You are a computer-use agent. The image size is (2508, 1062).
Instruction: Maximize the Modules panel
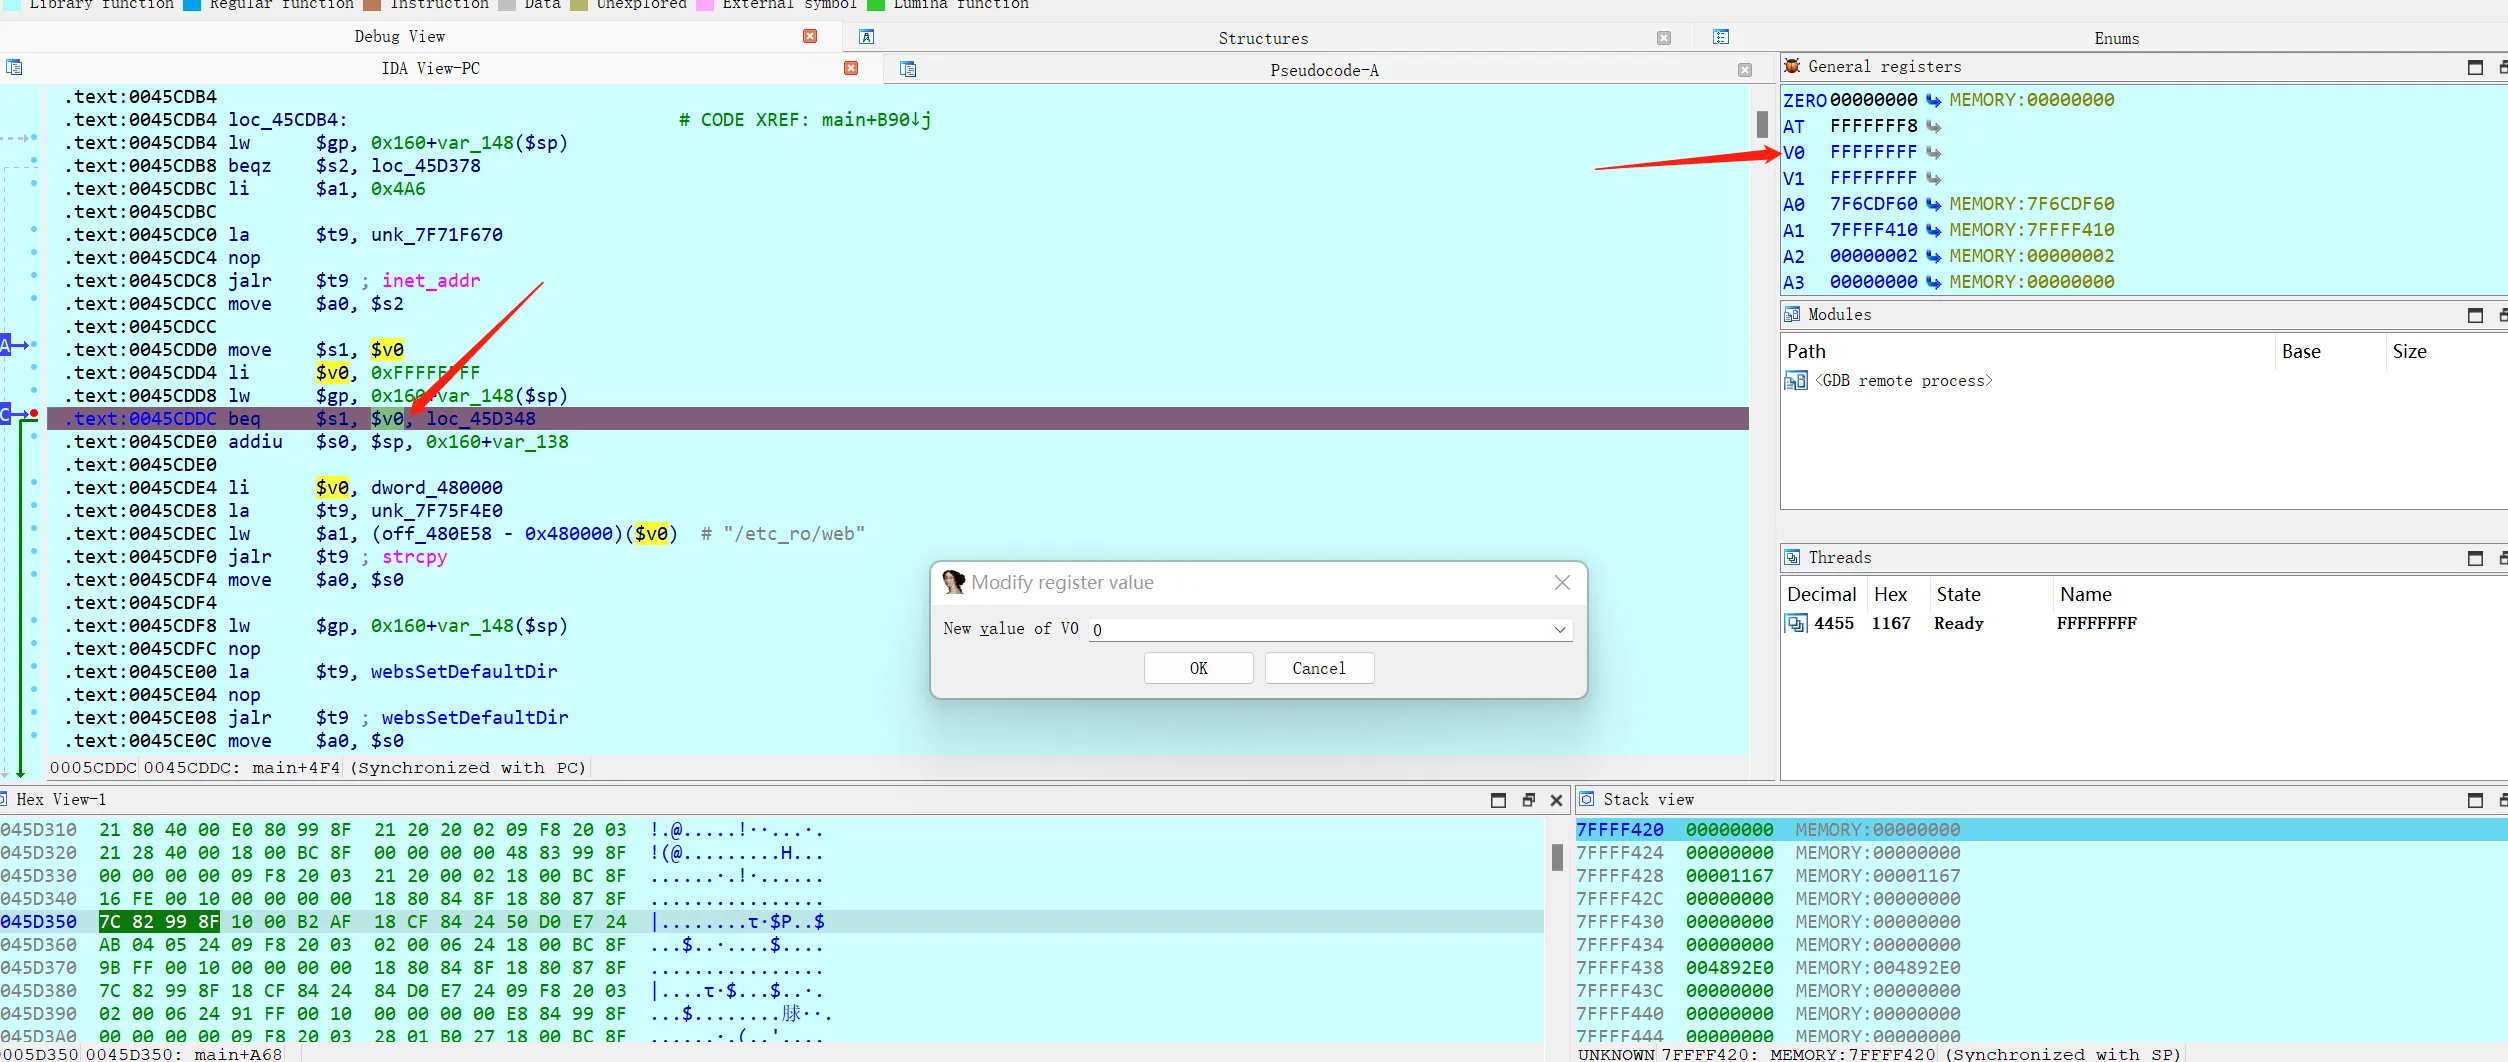(x=2475, y=315)
